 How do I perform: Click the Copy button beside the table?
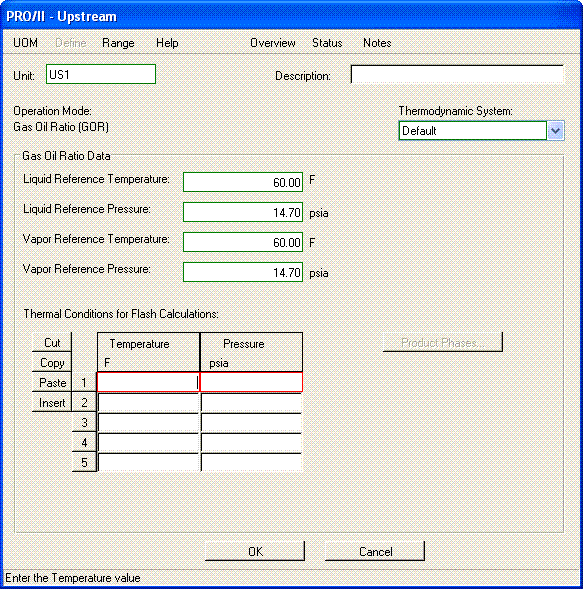point(52,362)
